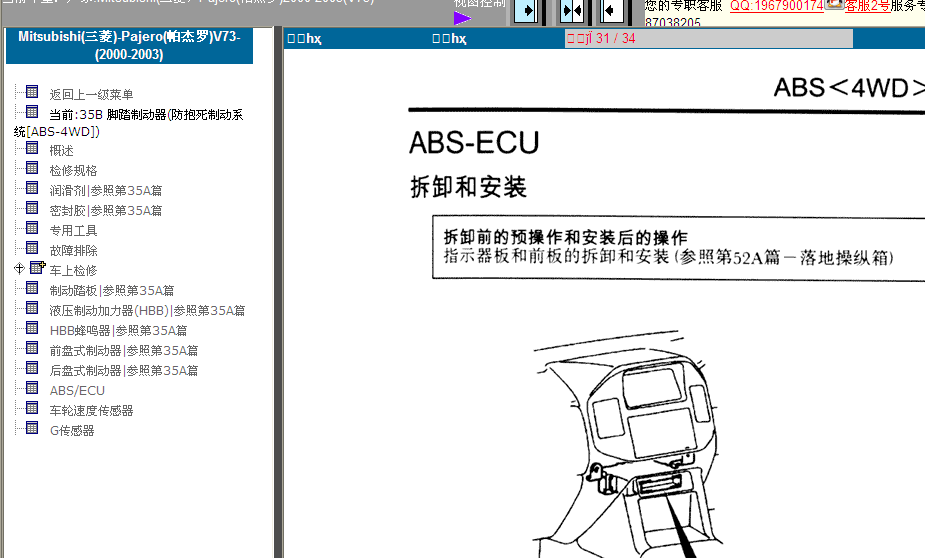Open 液压制动加力器(HBB)|参照第35A篇
Screen dimensions: 925x558
[x=147, y=311]
